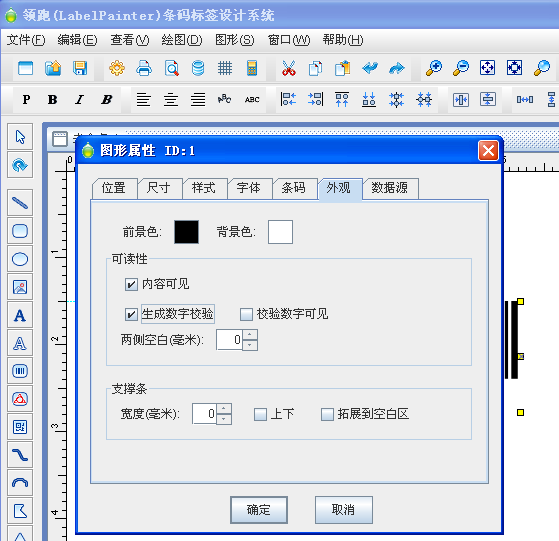Select the line drawing tool
This screenshot has height=541, width=559.
click(x=20, y=203)
